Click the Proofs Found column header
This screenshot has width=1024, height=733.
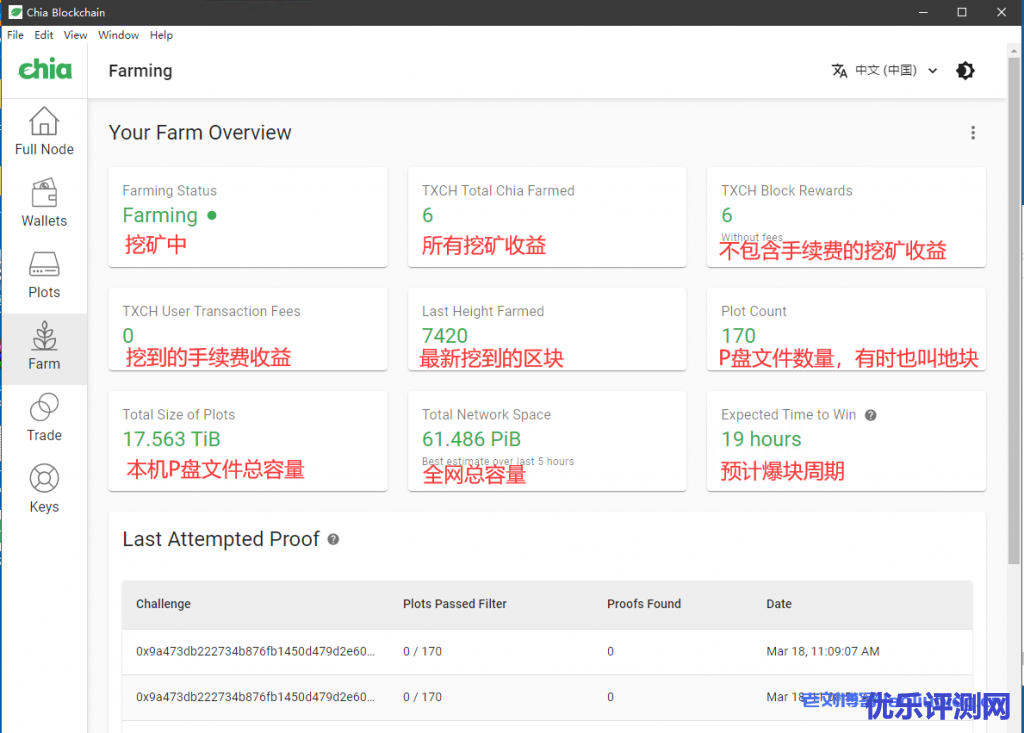coord(644,604)
